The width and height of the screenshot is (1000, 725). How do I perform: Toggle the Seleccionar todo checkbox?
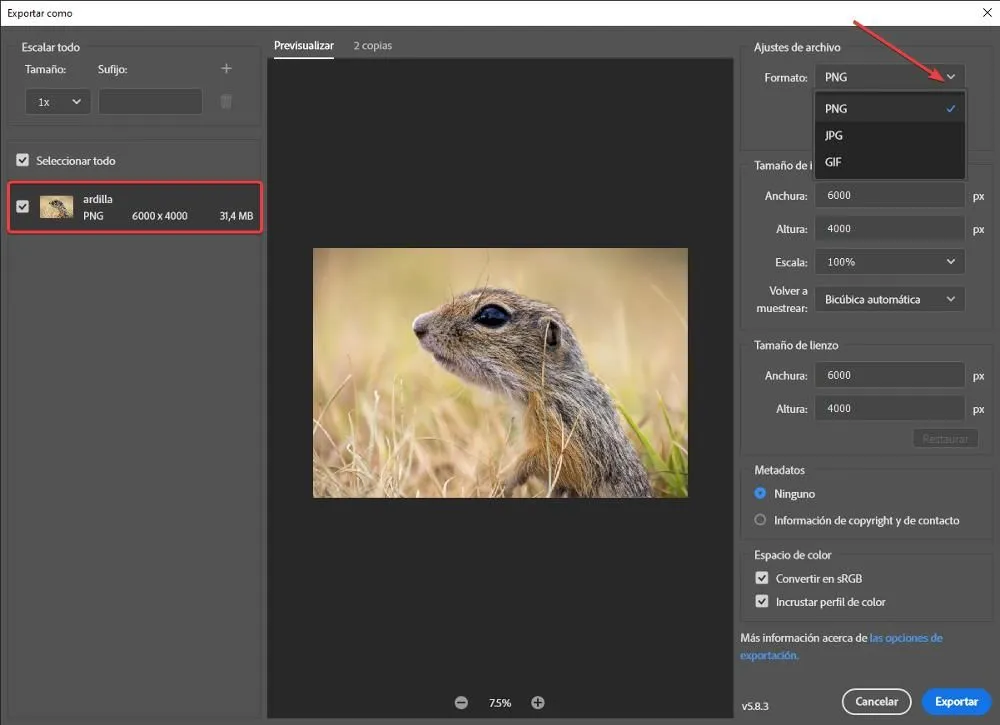(x=23, y=160)
